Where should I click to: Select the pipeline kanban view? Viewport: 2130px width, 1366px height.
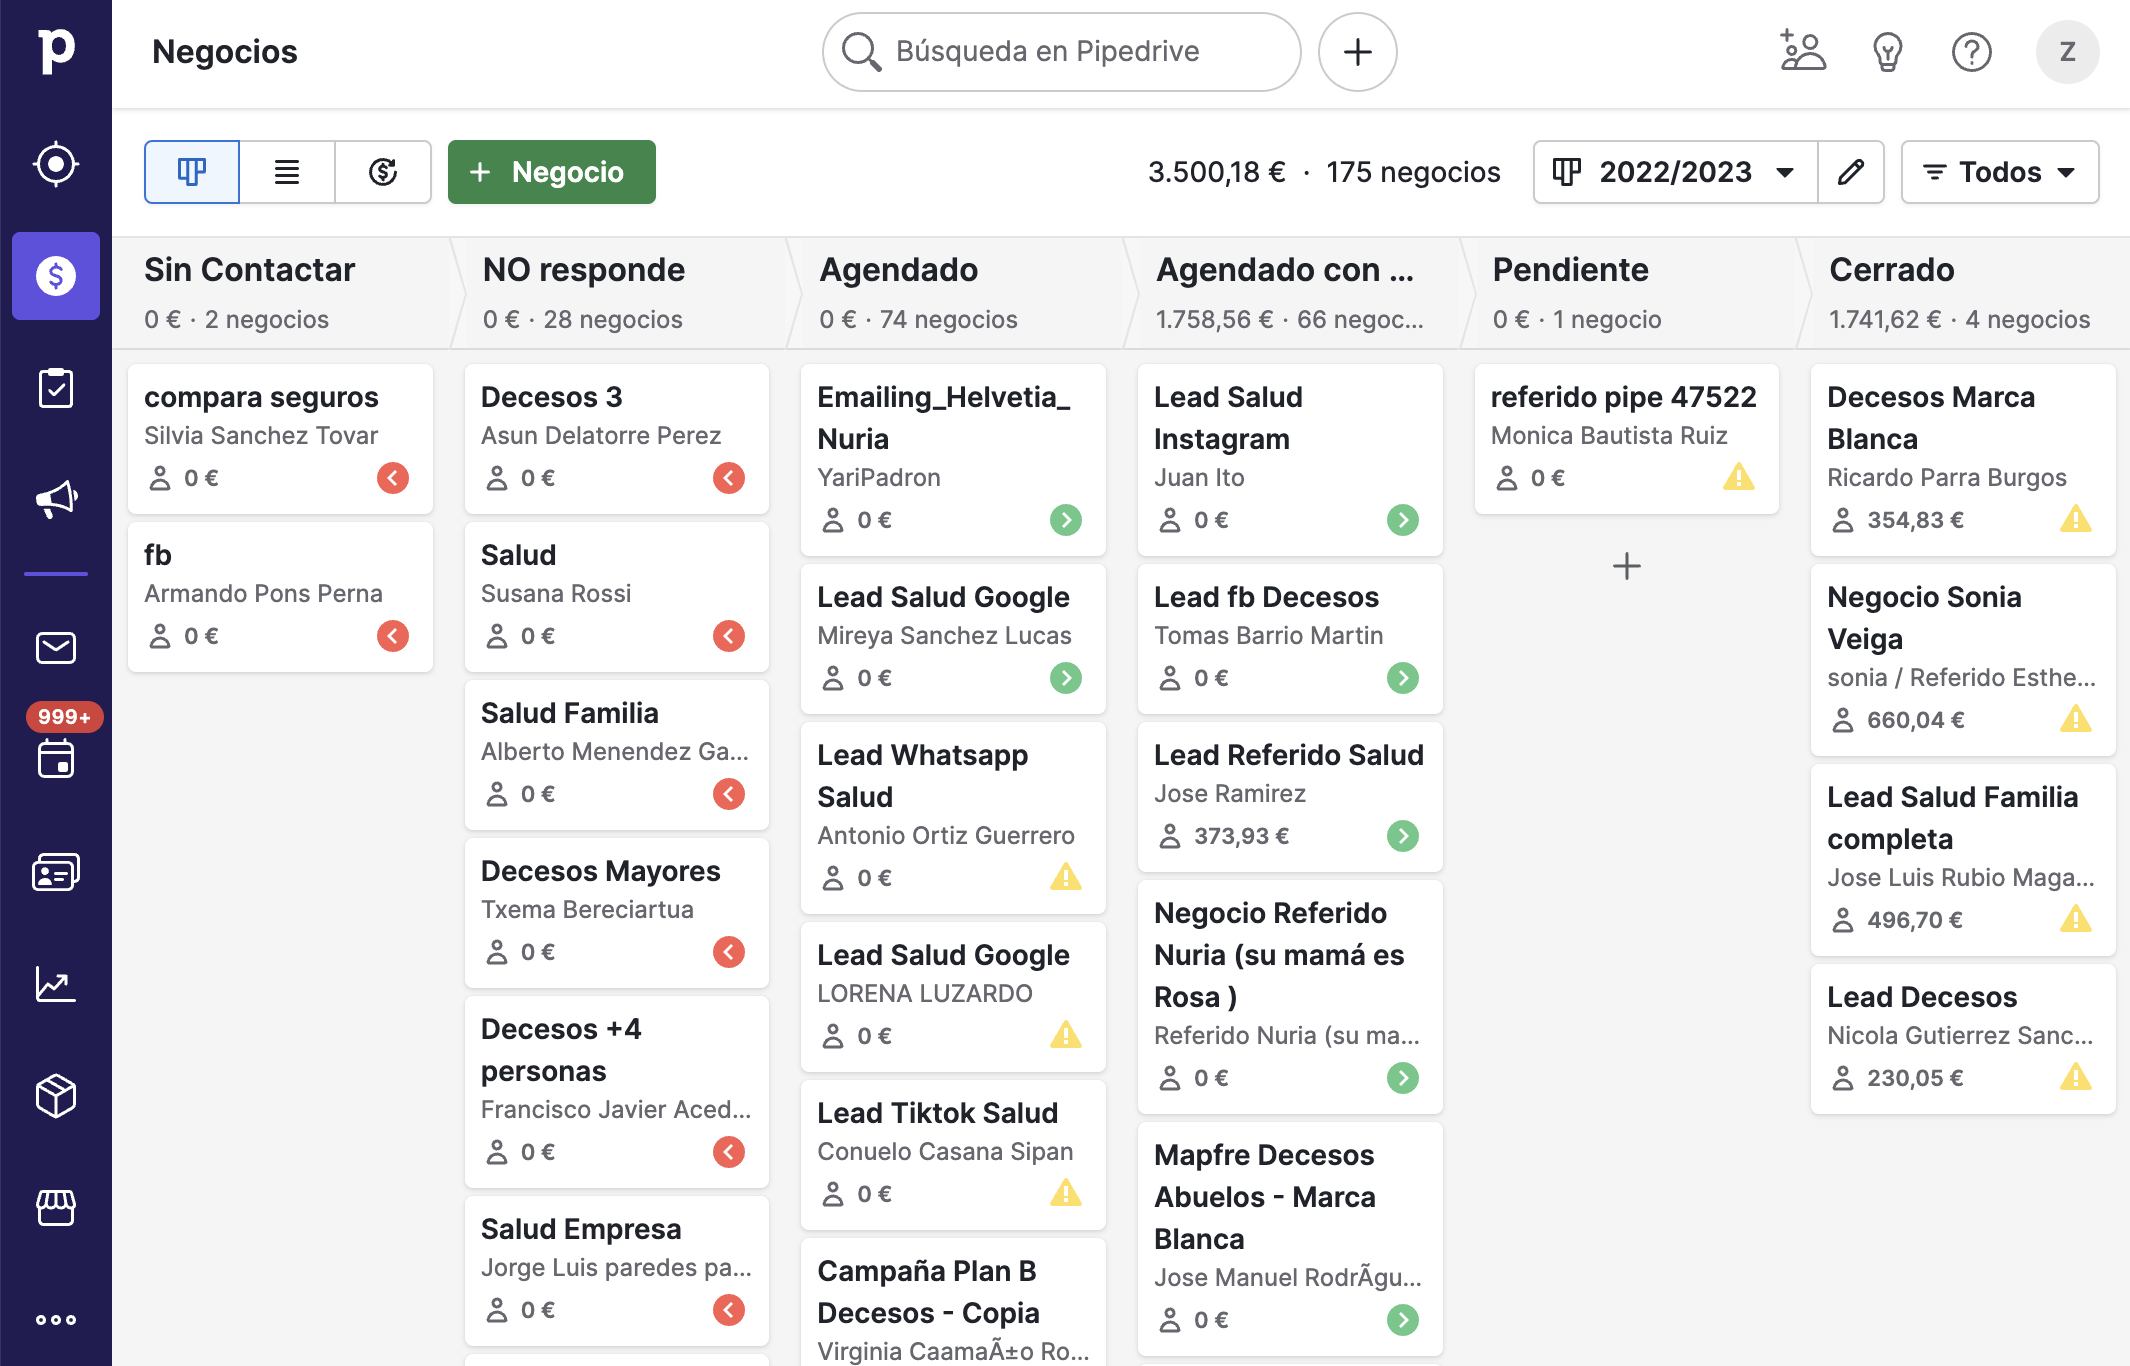192,172
